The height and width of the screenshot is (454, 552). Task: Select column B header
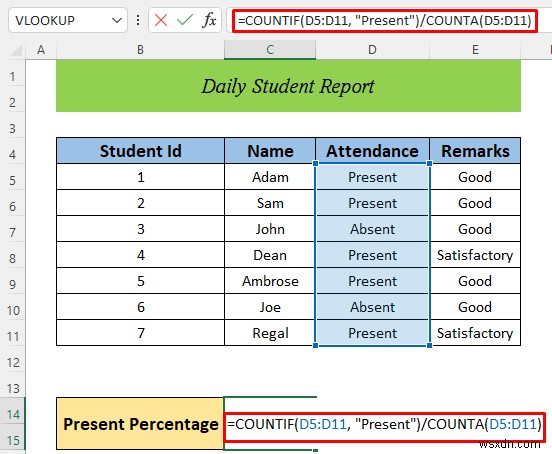140,50
